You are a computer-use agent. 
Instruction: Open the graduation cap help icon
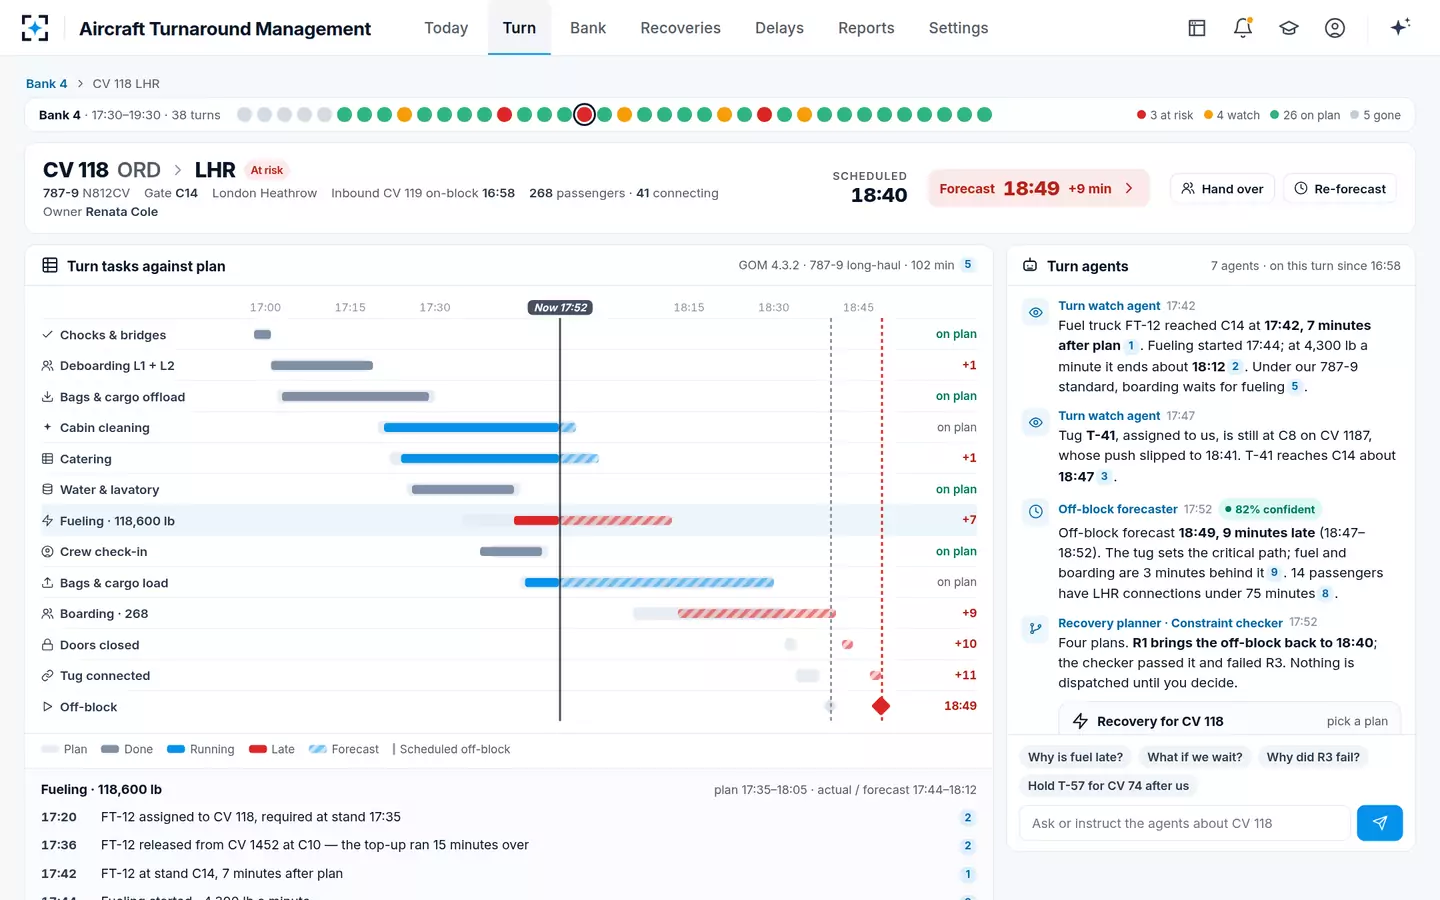click(x=1289, y=28)
